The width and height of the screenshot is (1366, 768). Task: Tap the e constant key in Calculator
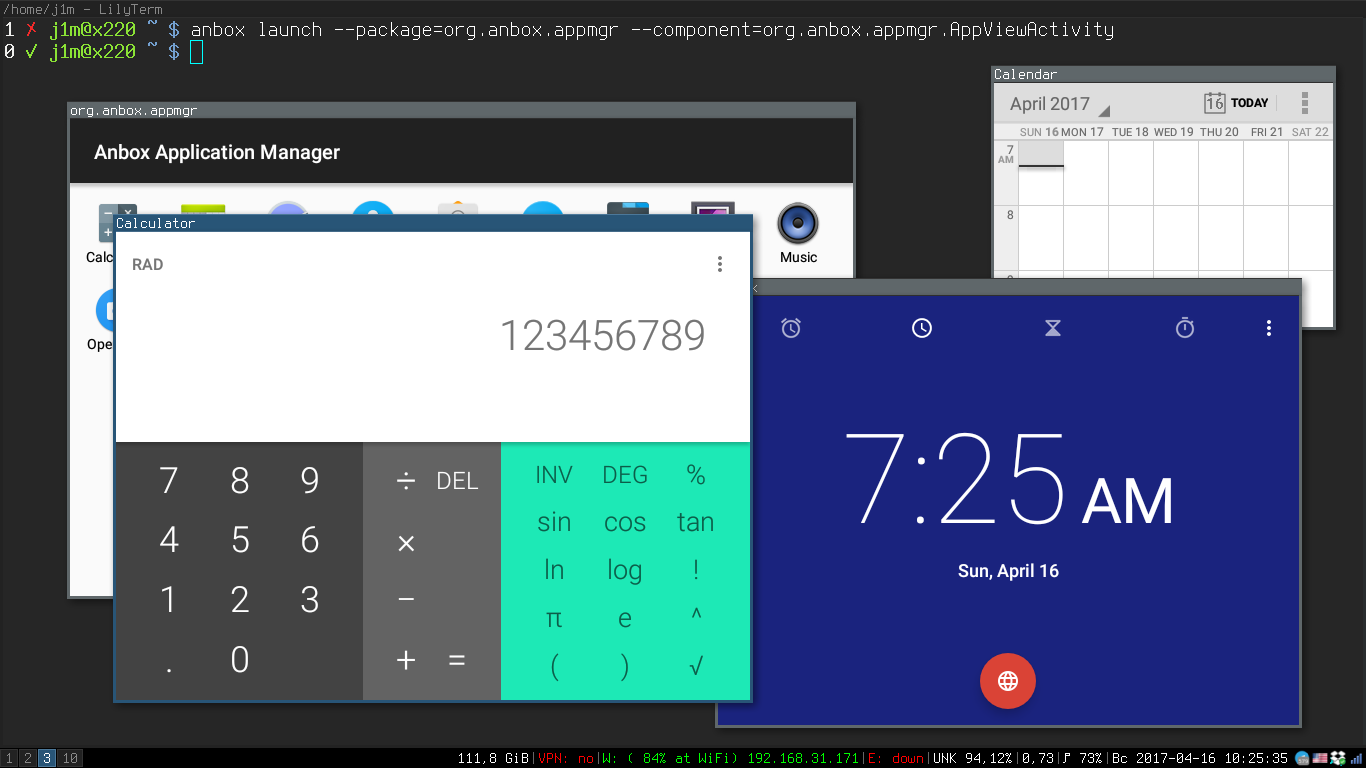[x=625, y=619]
